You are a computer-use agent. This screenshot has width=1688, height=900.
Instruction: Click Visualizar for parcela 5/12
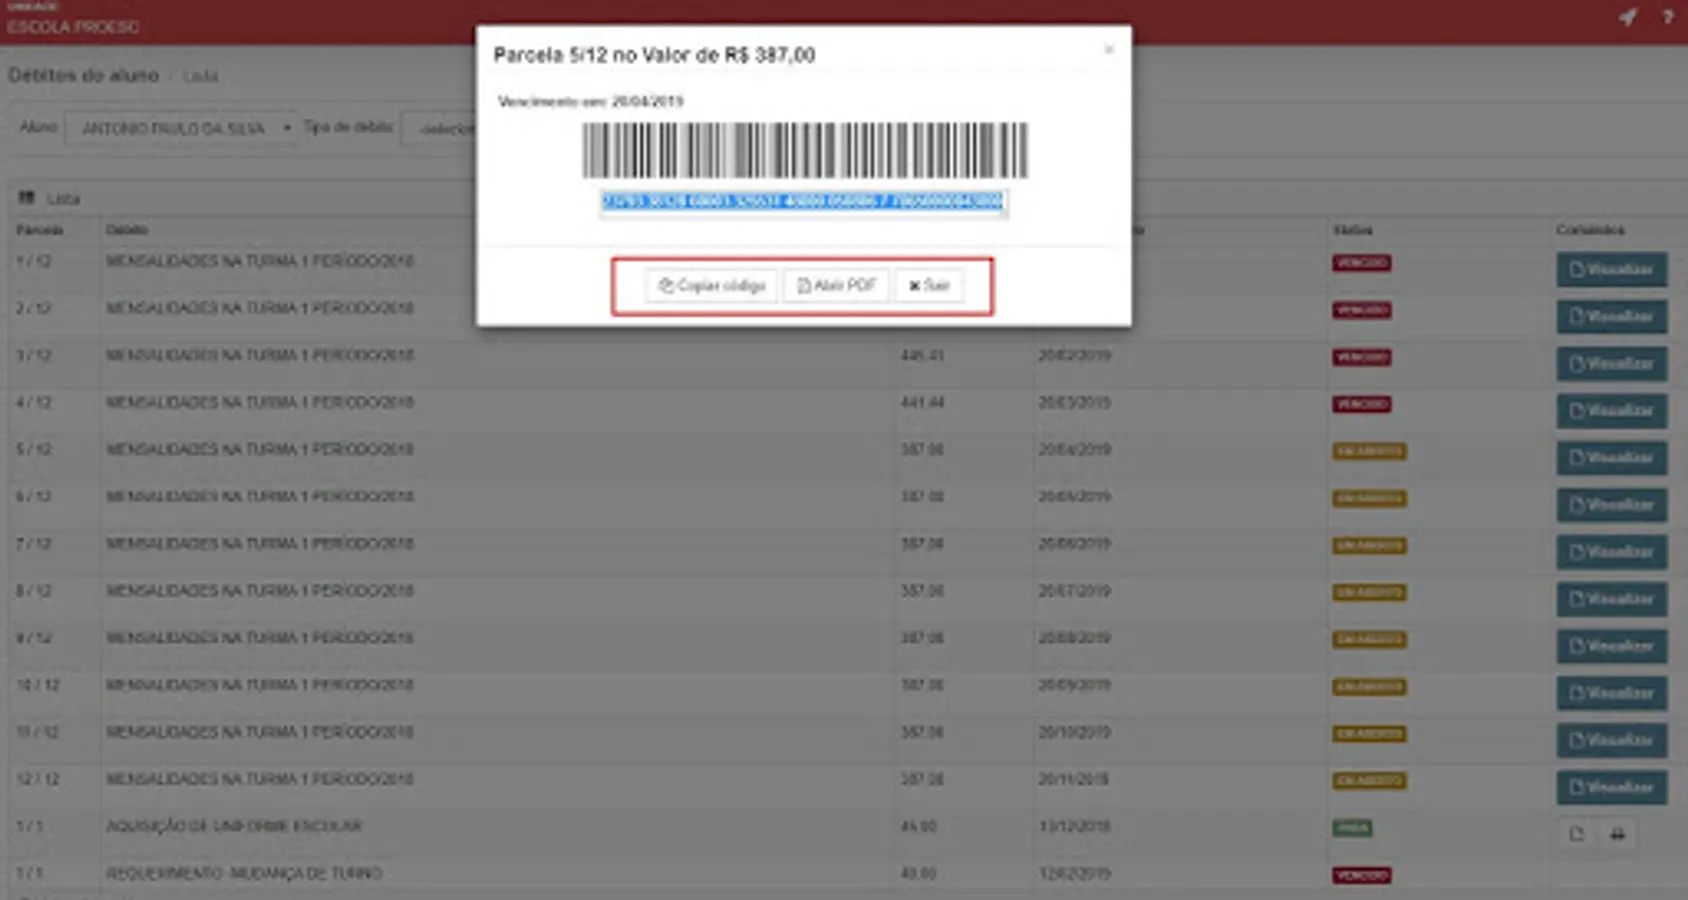pos(1612,458)
